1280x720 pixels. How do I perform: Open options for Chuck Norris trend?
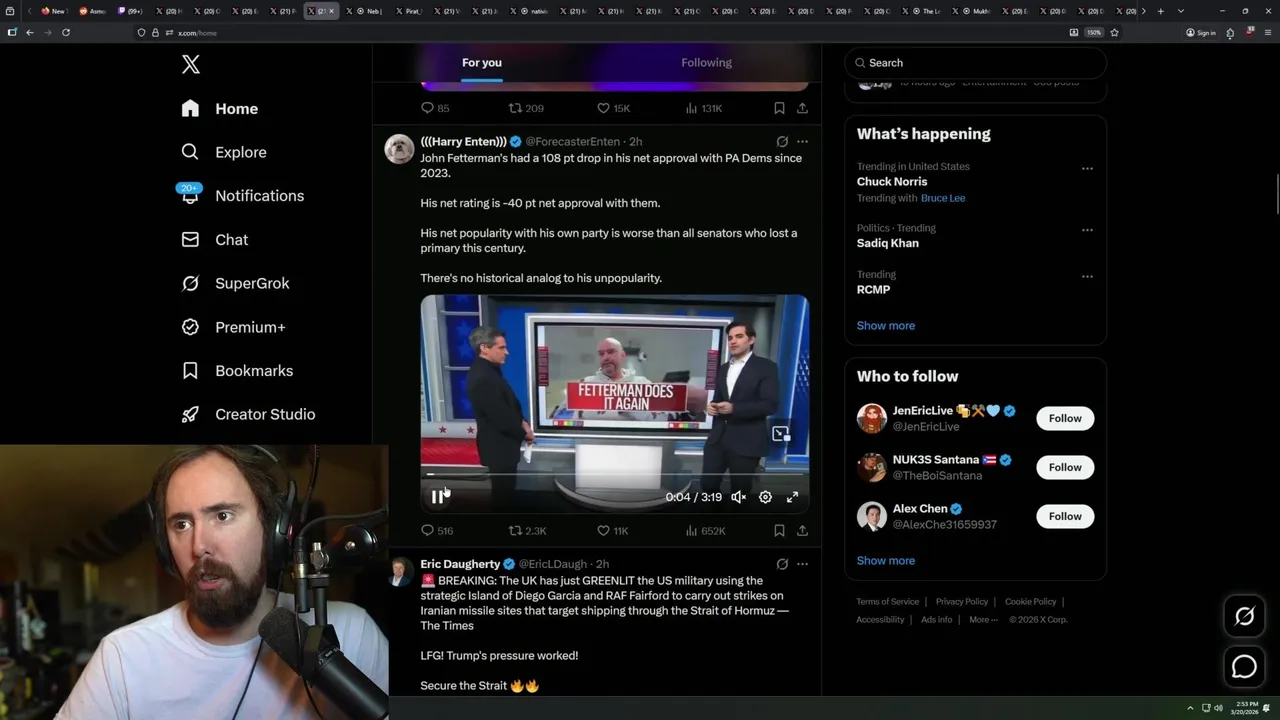coord(1087,168)
